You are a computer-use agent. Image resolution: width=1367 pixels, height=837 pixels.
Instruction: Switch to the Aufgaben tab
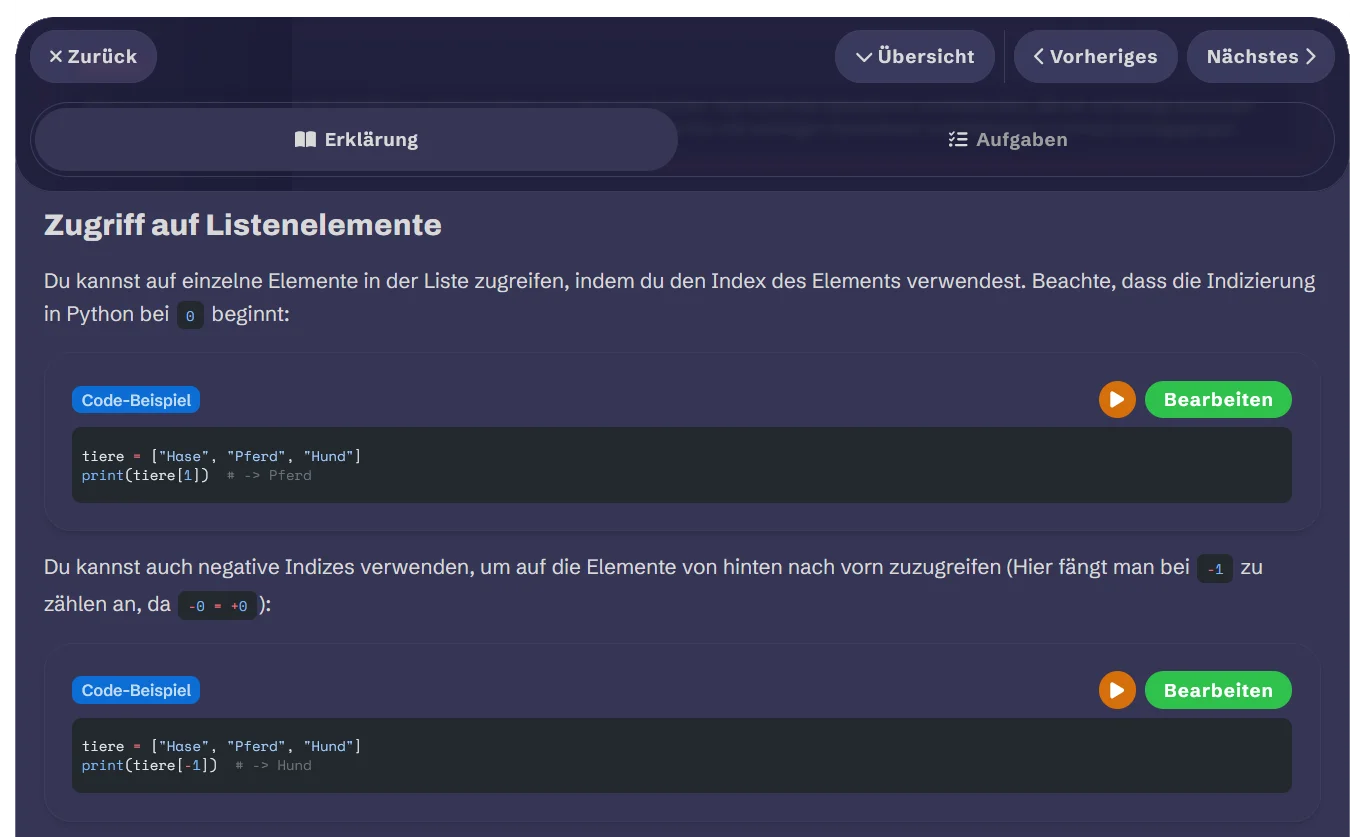coord(1007,140)
